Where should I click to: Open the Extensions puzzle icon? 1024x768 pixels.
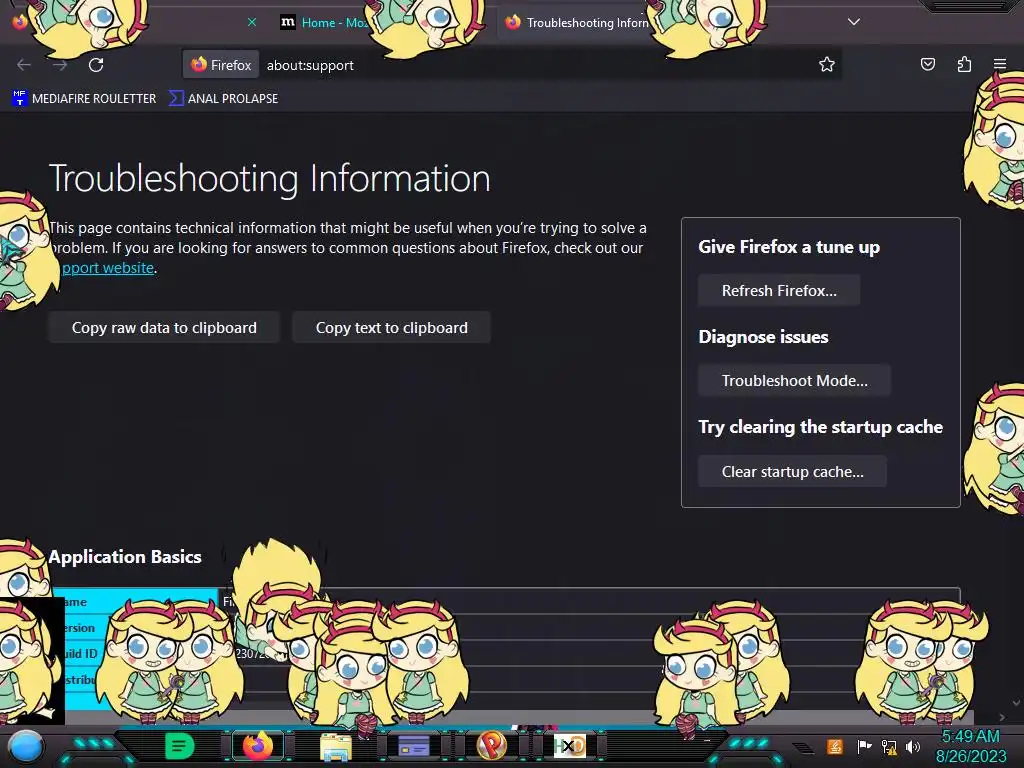tap(964, 64)
